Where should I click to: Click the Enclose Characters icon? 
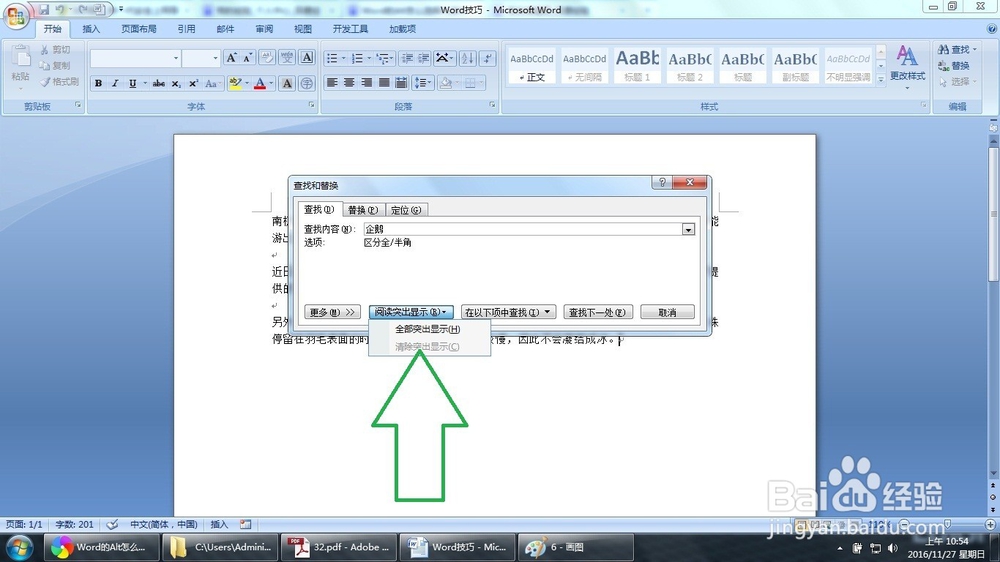[x=307, y=84]
